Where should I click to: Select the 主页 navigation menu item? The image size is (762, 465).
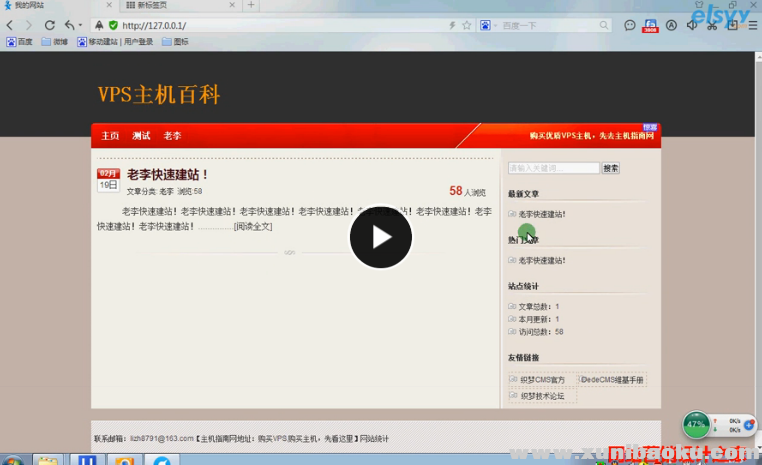[110, 135]
